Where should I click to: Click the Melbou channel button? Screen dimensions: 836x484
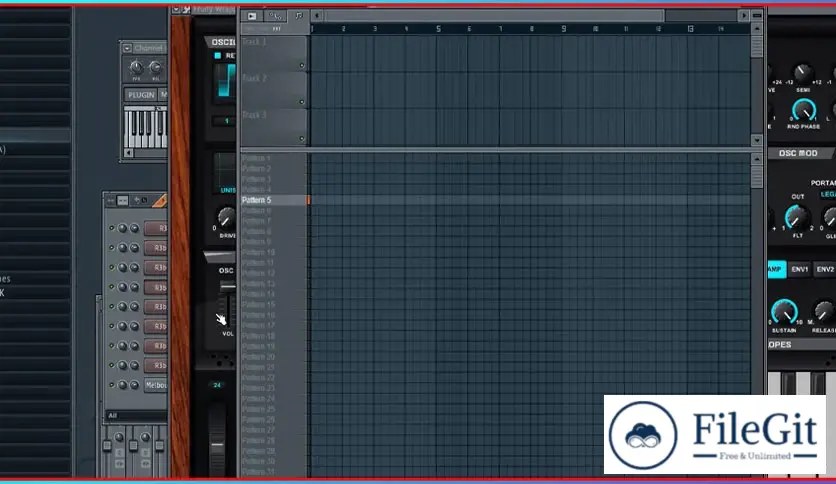tap(156, 385)
